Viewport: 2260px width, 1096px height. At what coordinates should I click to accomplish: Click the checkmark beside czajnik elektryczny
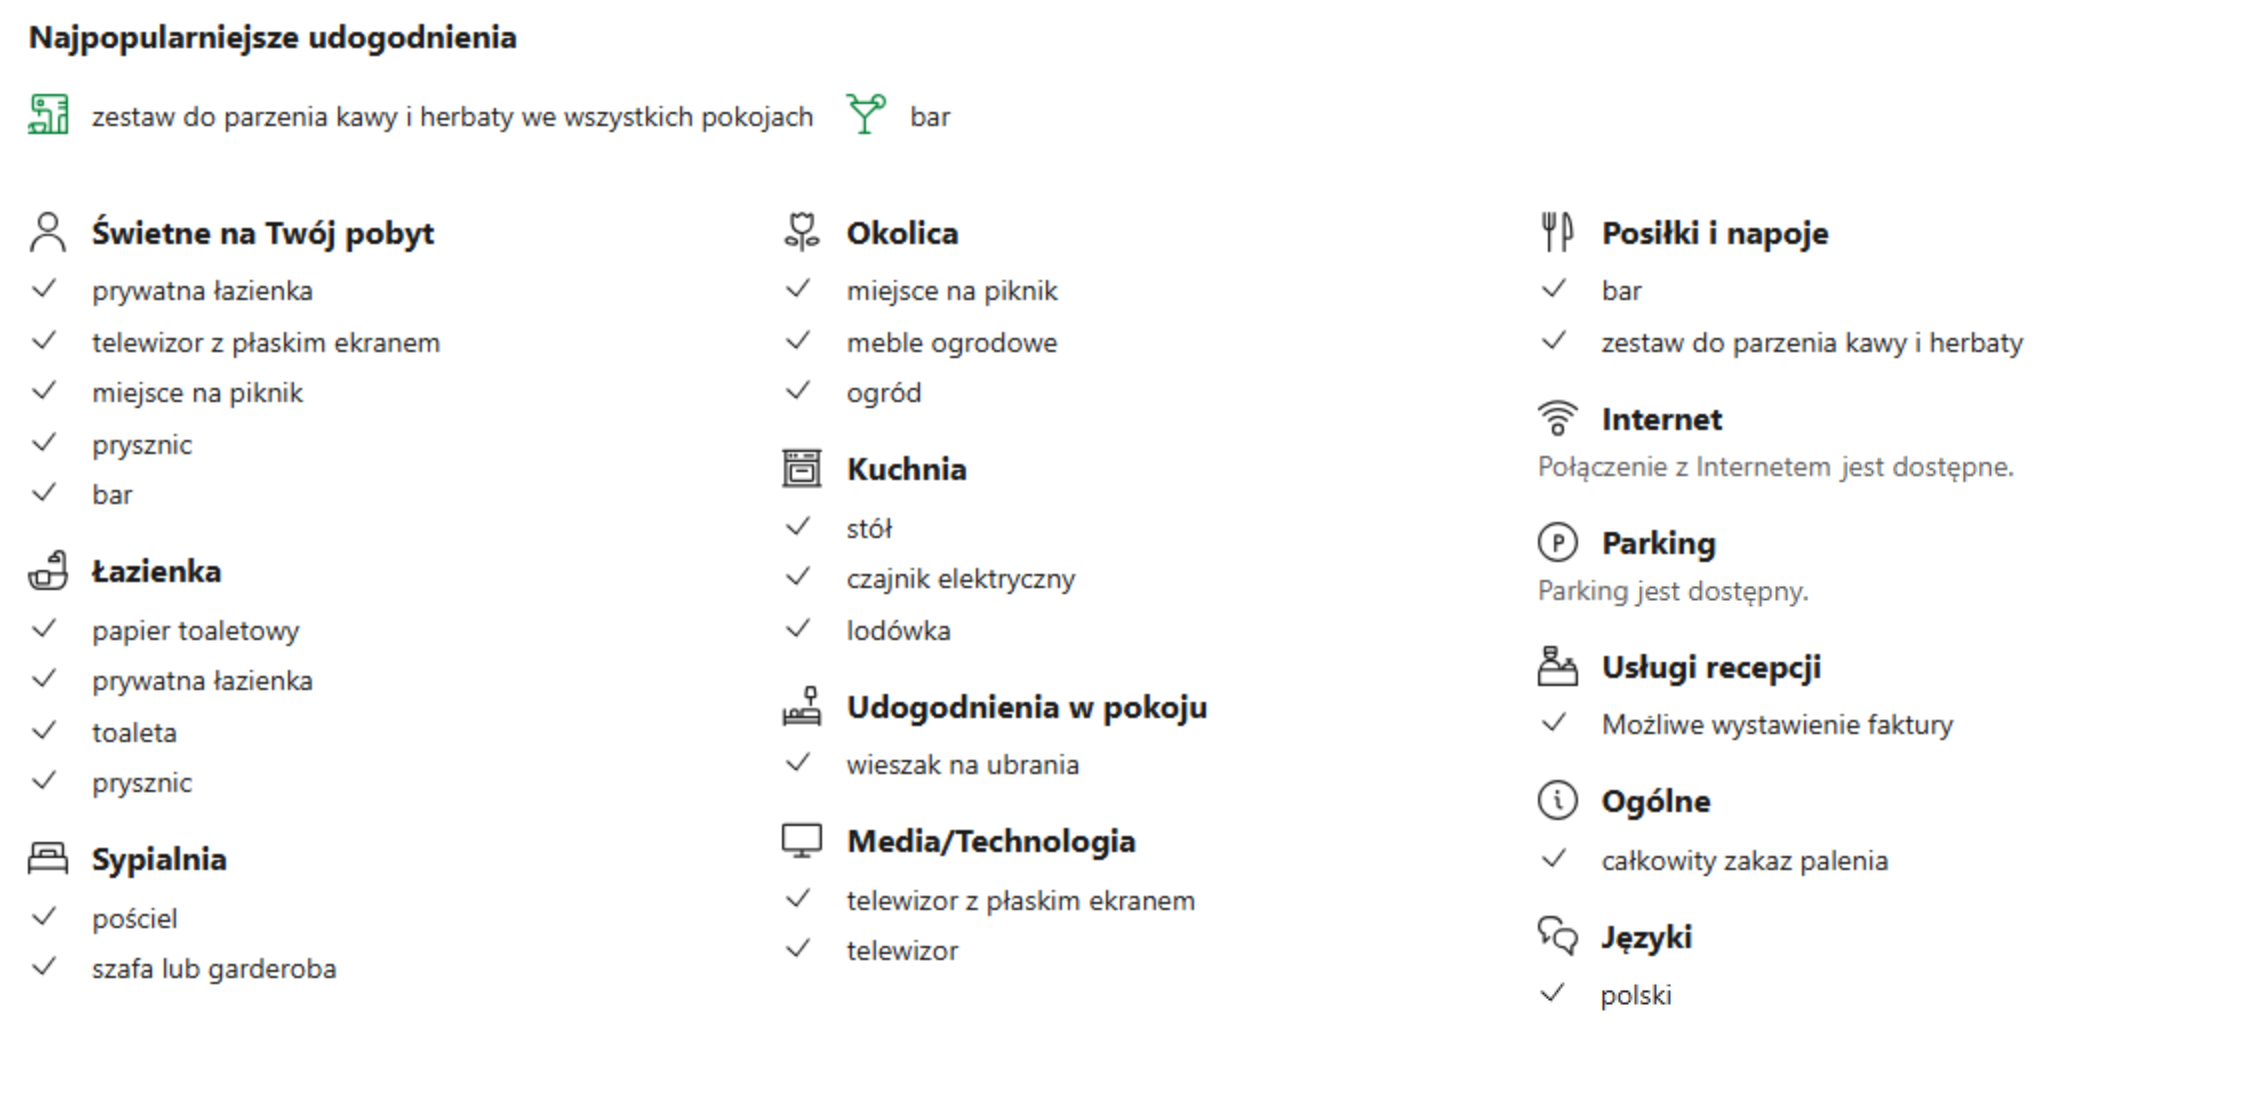click(x=798, y=577)
